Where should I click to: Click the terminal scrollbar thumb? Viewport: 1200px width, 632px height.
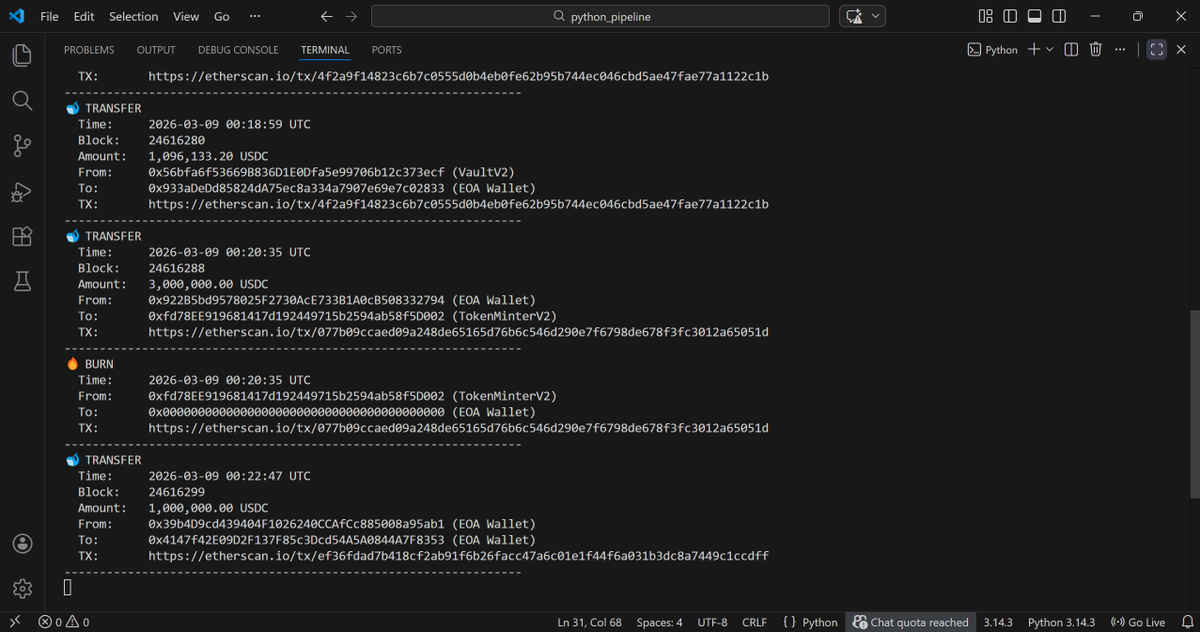[x=1195, y=404]
